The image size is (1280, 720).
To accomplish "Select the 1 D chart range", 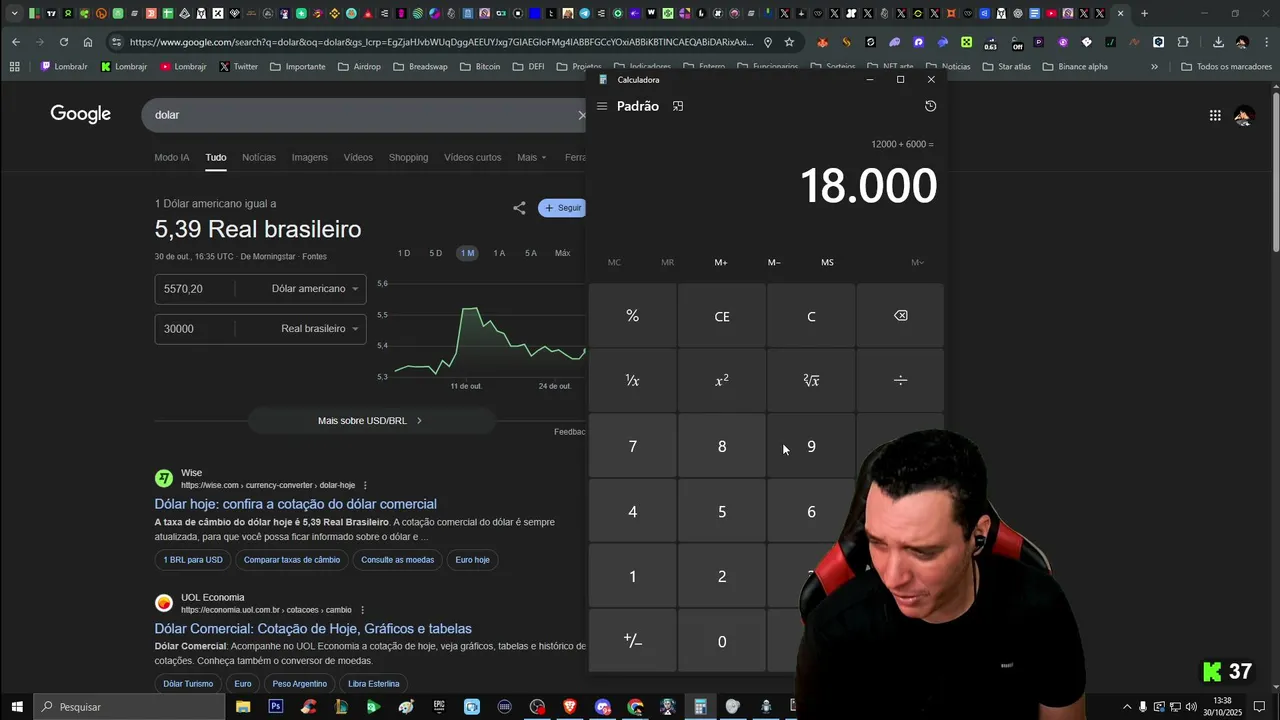I will (404, 253).
